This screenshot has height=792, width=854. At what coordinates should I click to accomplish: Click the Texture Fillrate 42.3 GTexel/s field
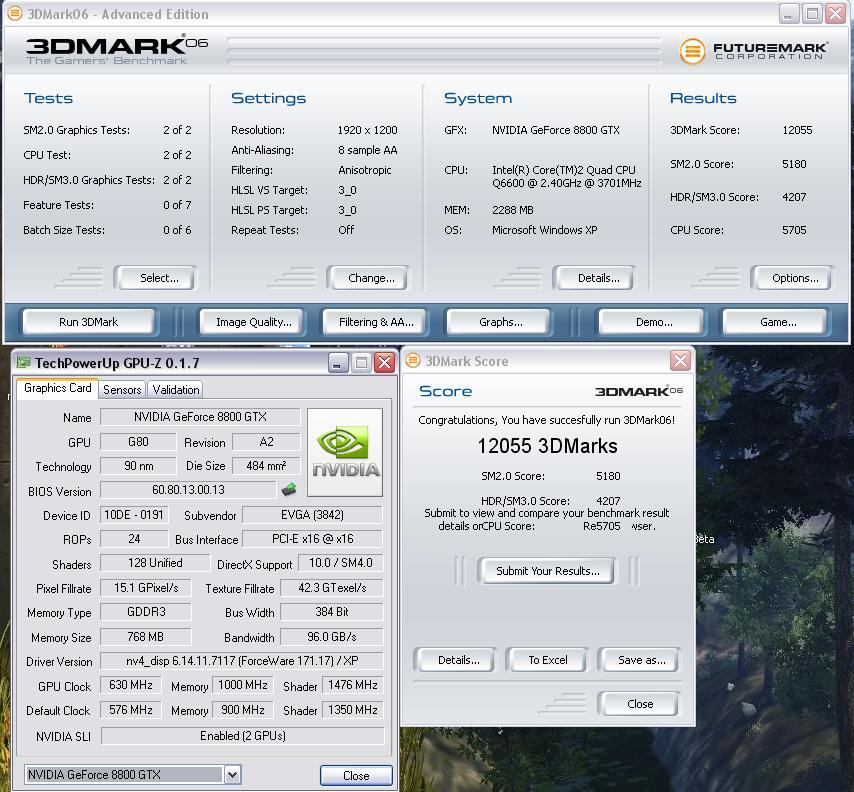pos(331,588)
